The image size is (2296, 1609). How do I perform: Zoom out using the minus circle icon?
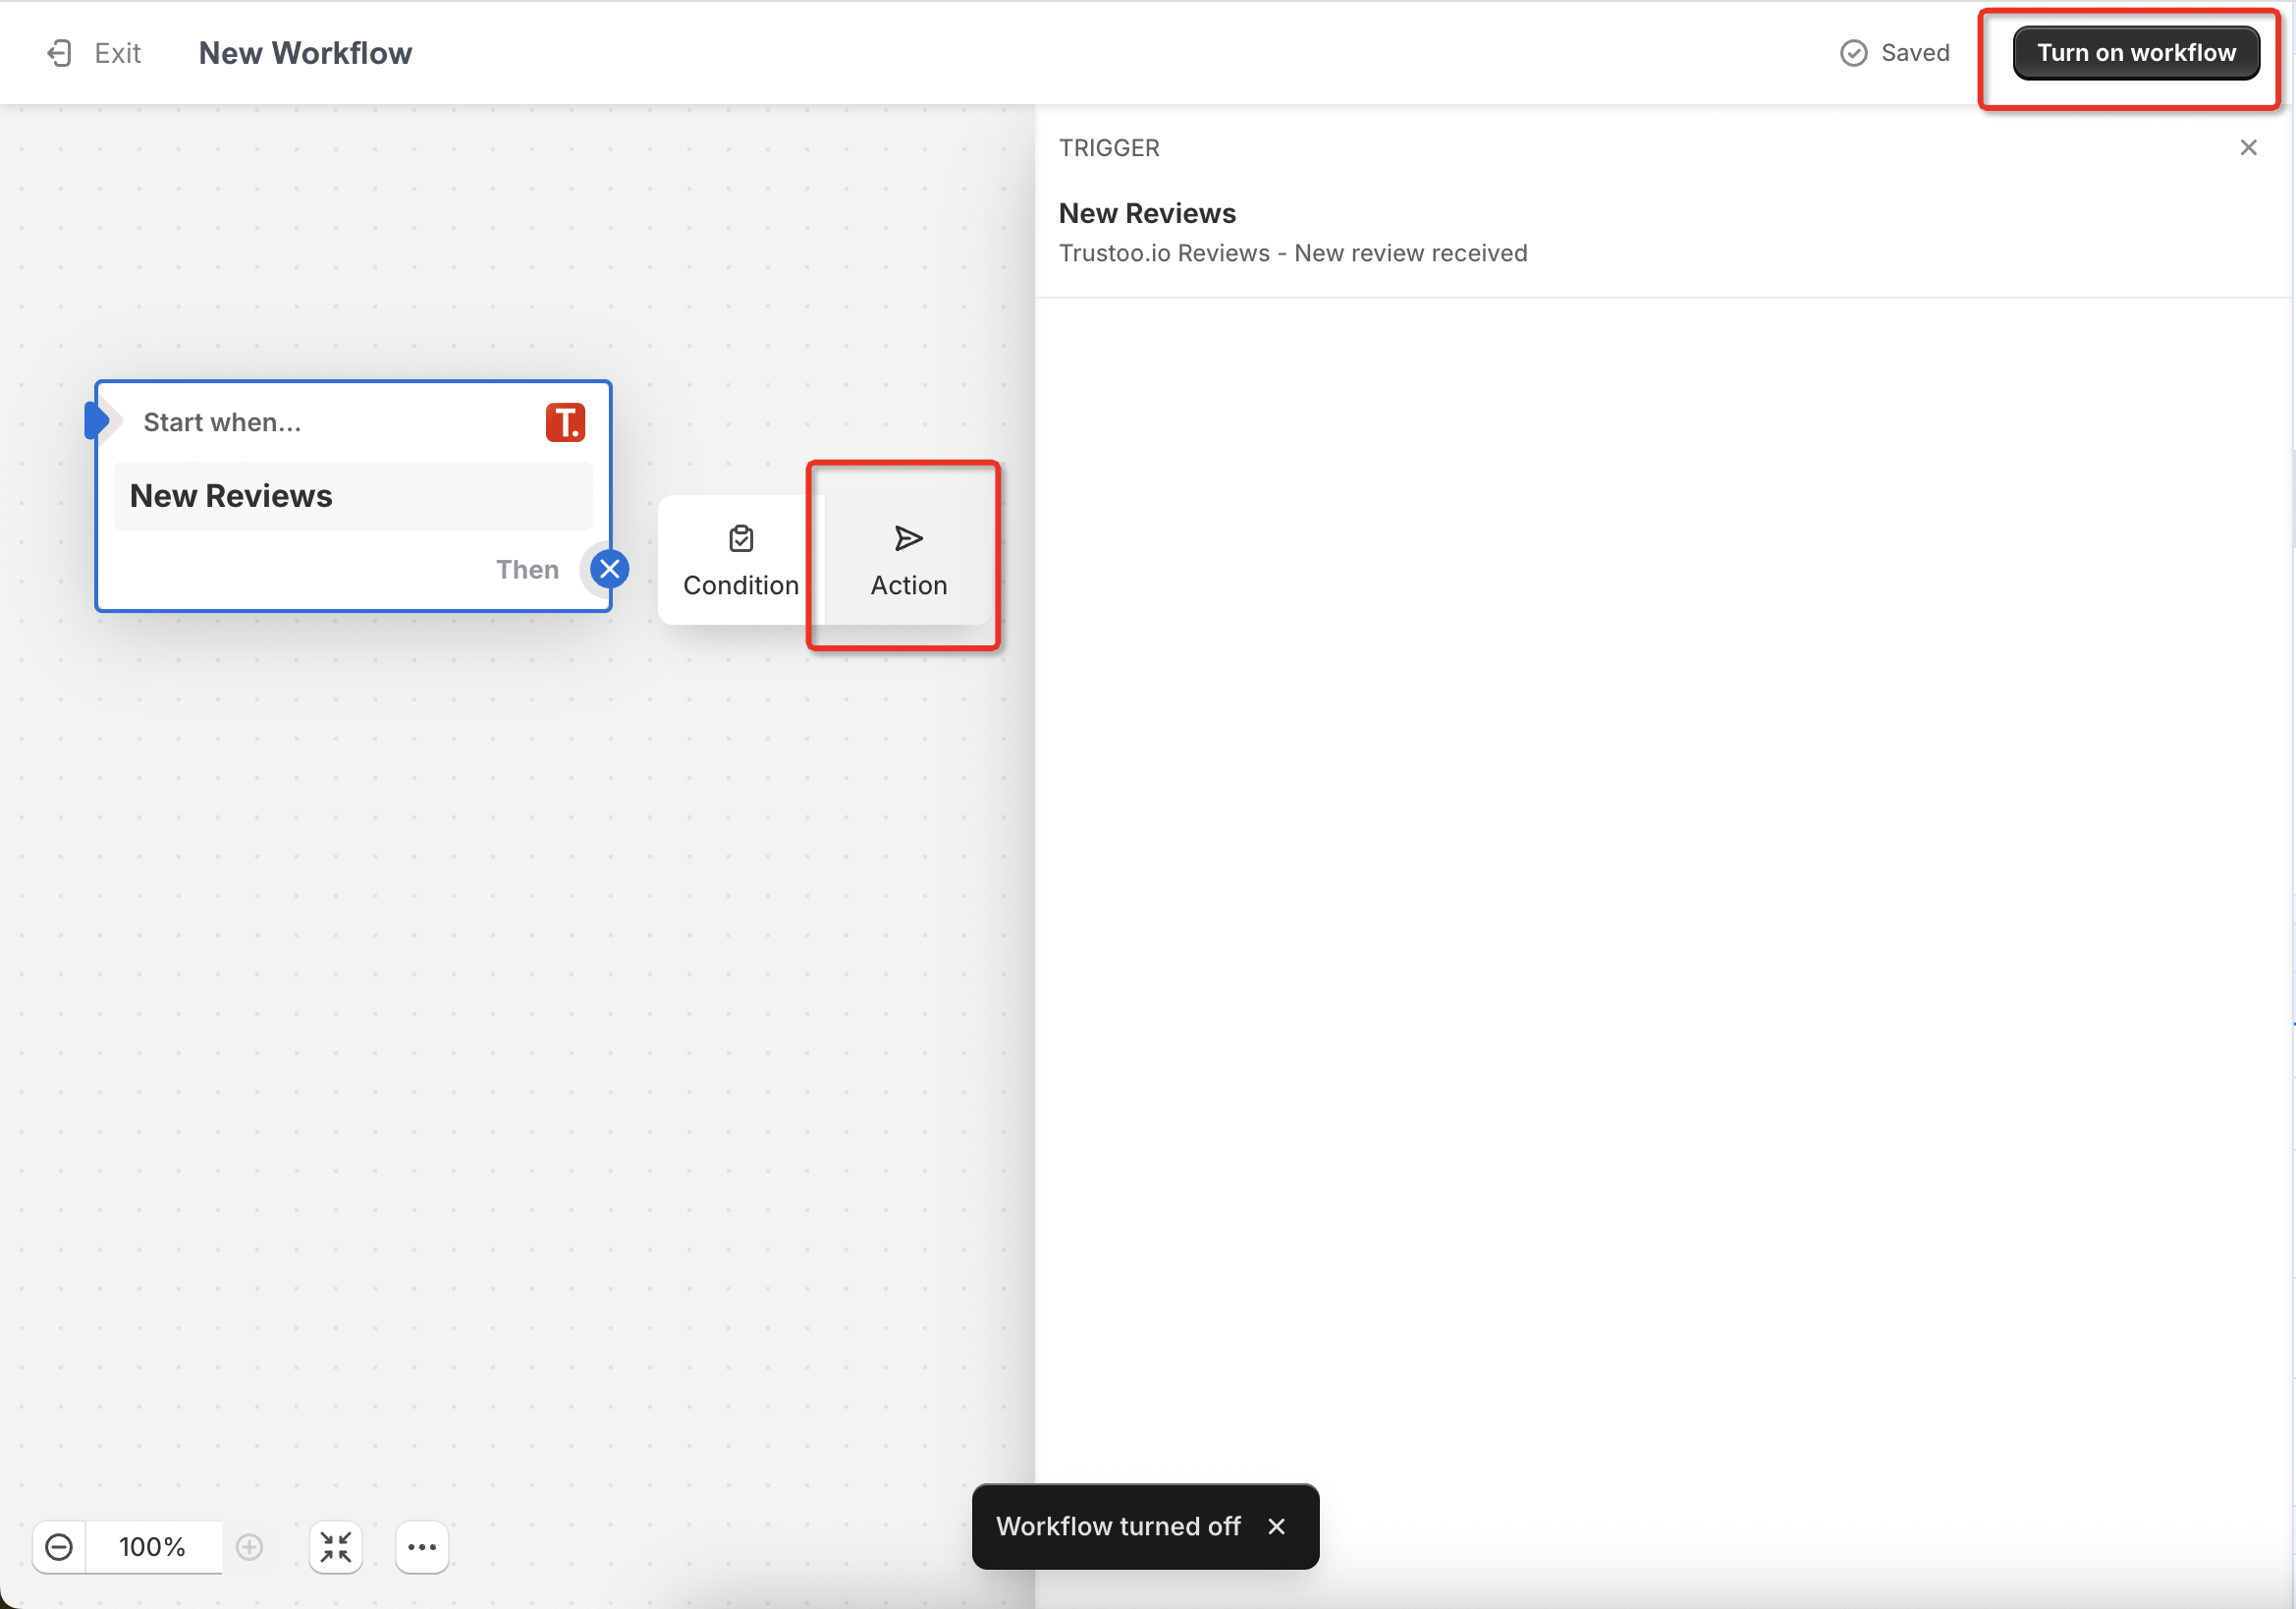click(x=59, y=1547)
